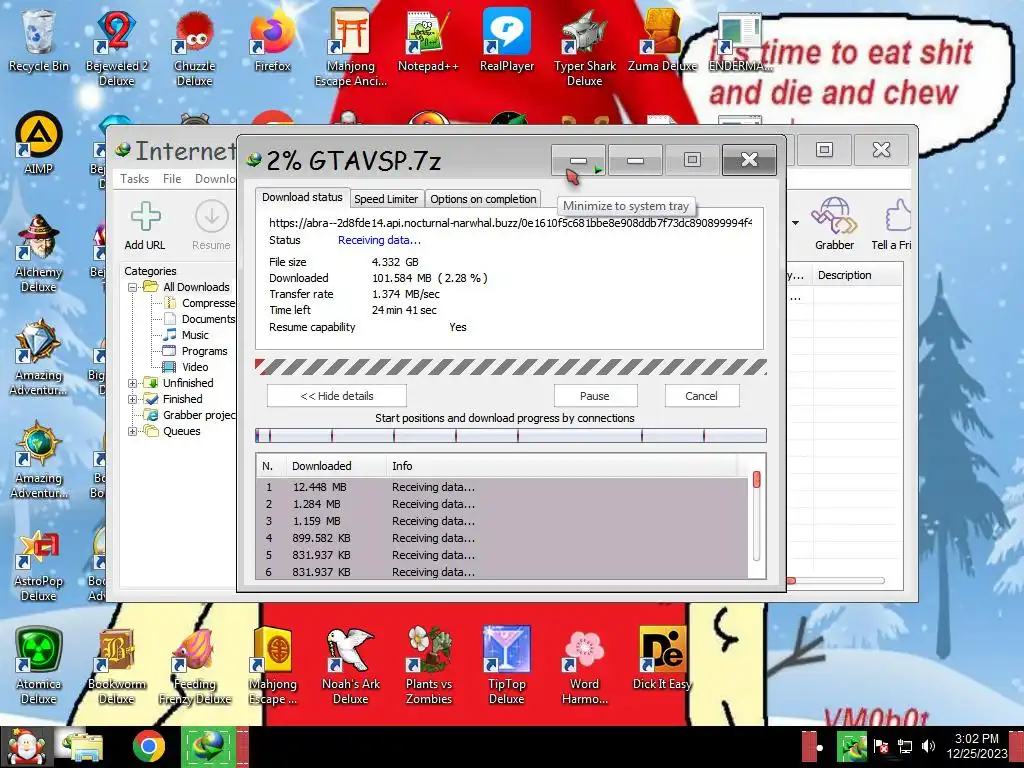Open Chrome from the taskbar

149,746
